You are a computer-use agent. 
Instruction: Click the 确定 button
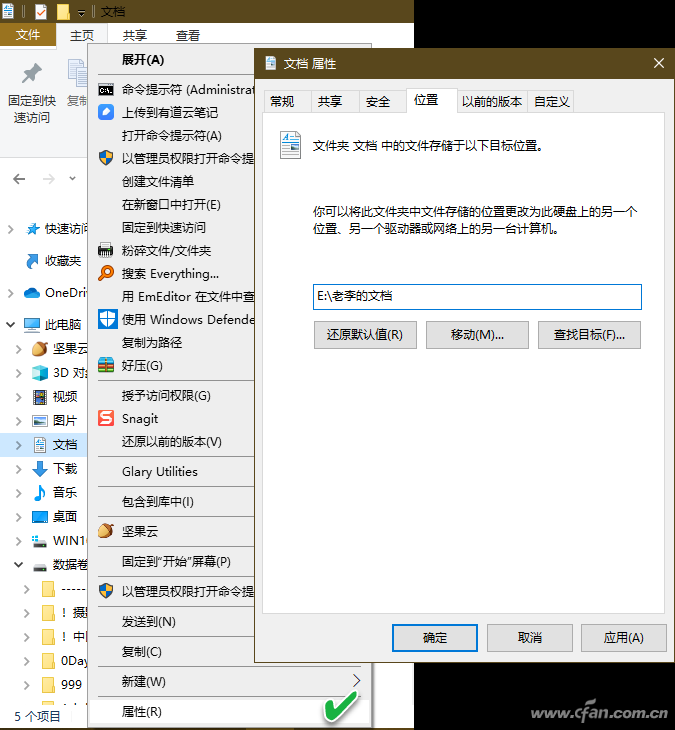click(x=435, y=638)
